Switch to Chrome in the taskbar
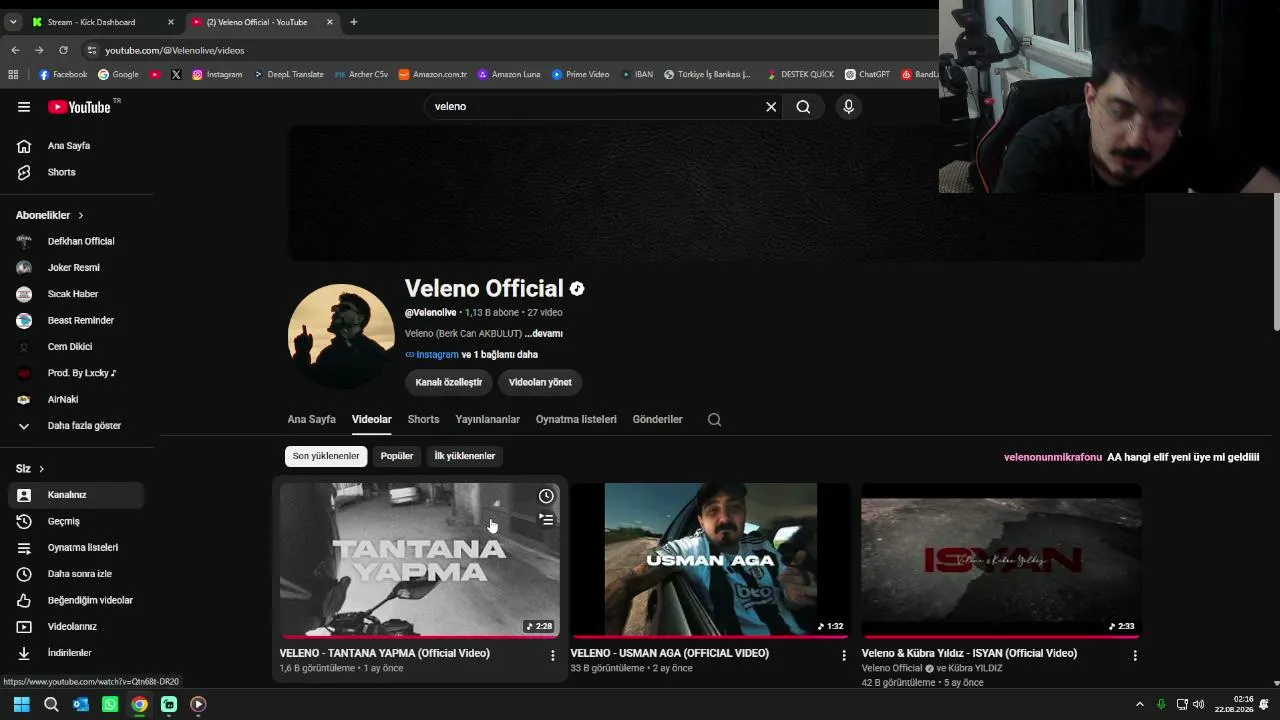Viewport: 1280px width, 720px height. (x=139, y=704)
